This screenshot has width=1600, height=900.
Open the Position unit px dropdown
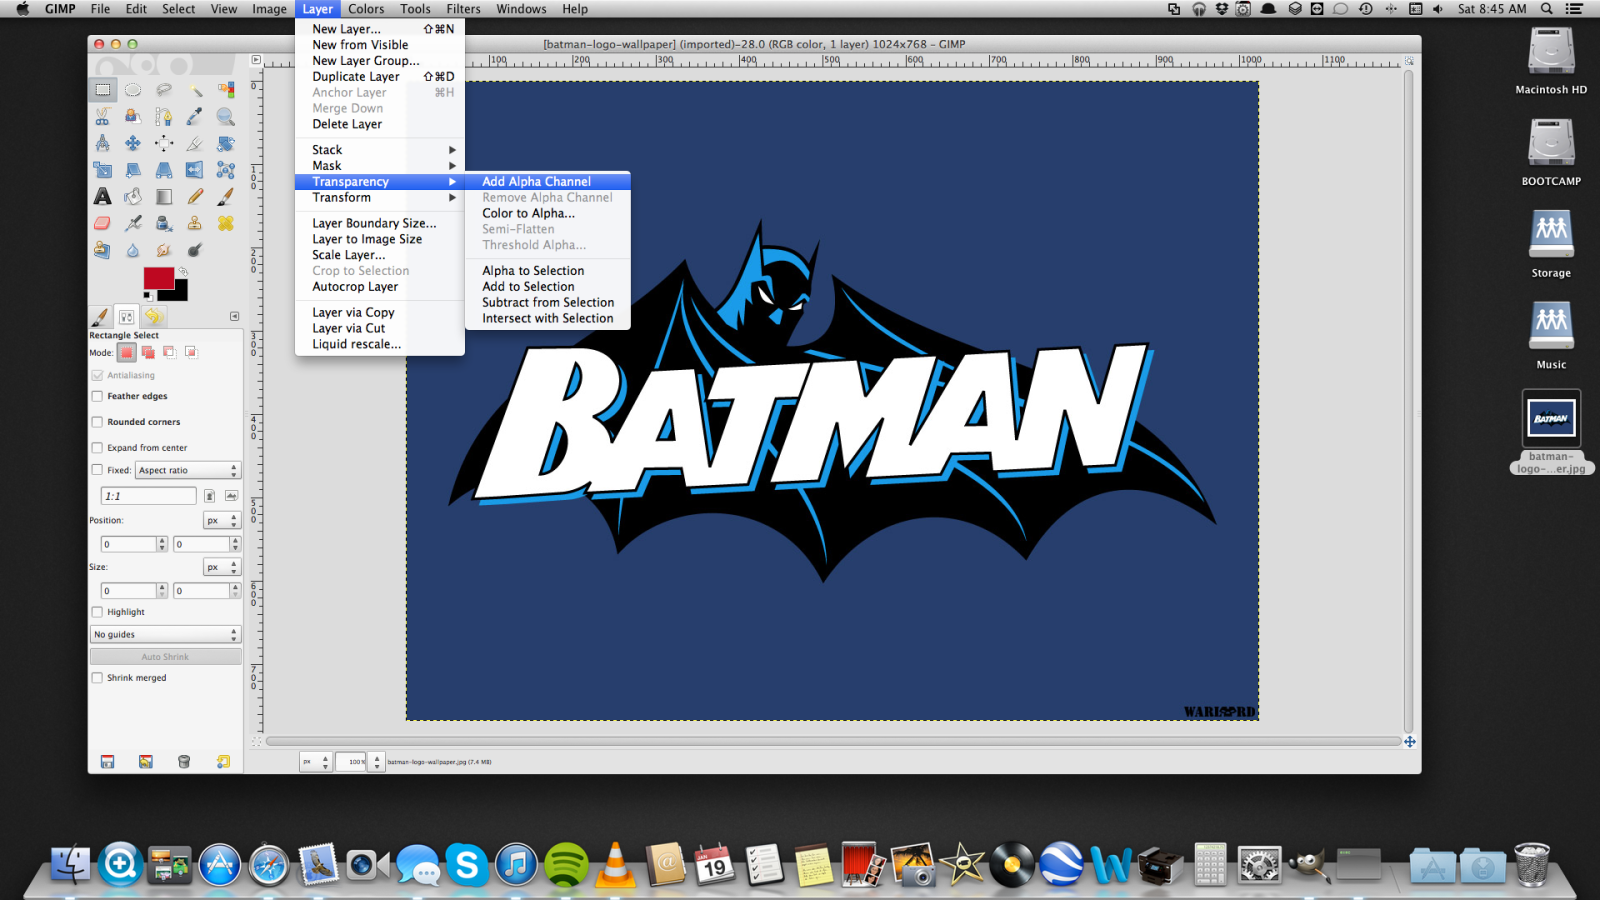[x=221, y=521]
